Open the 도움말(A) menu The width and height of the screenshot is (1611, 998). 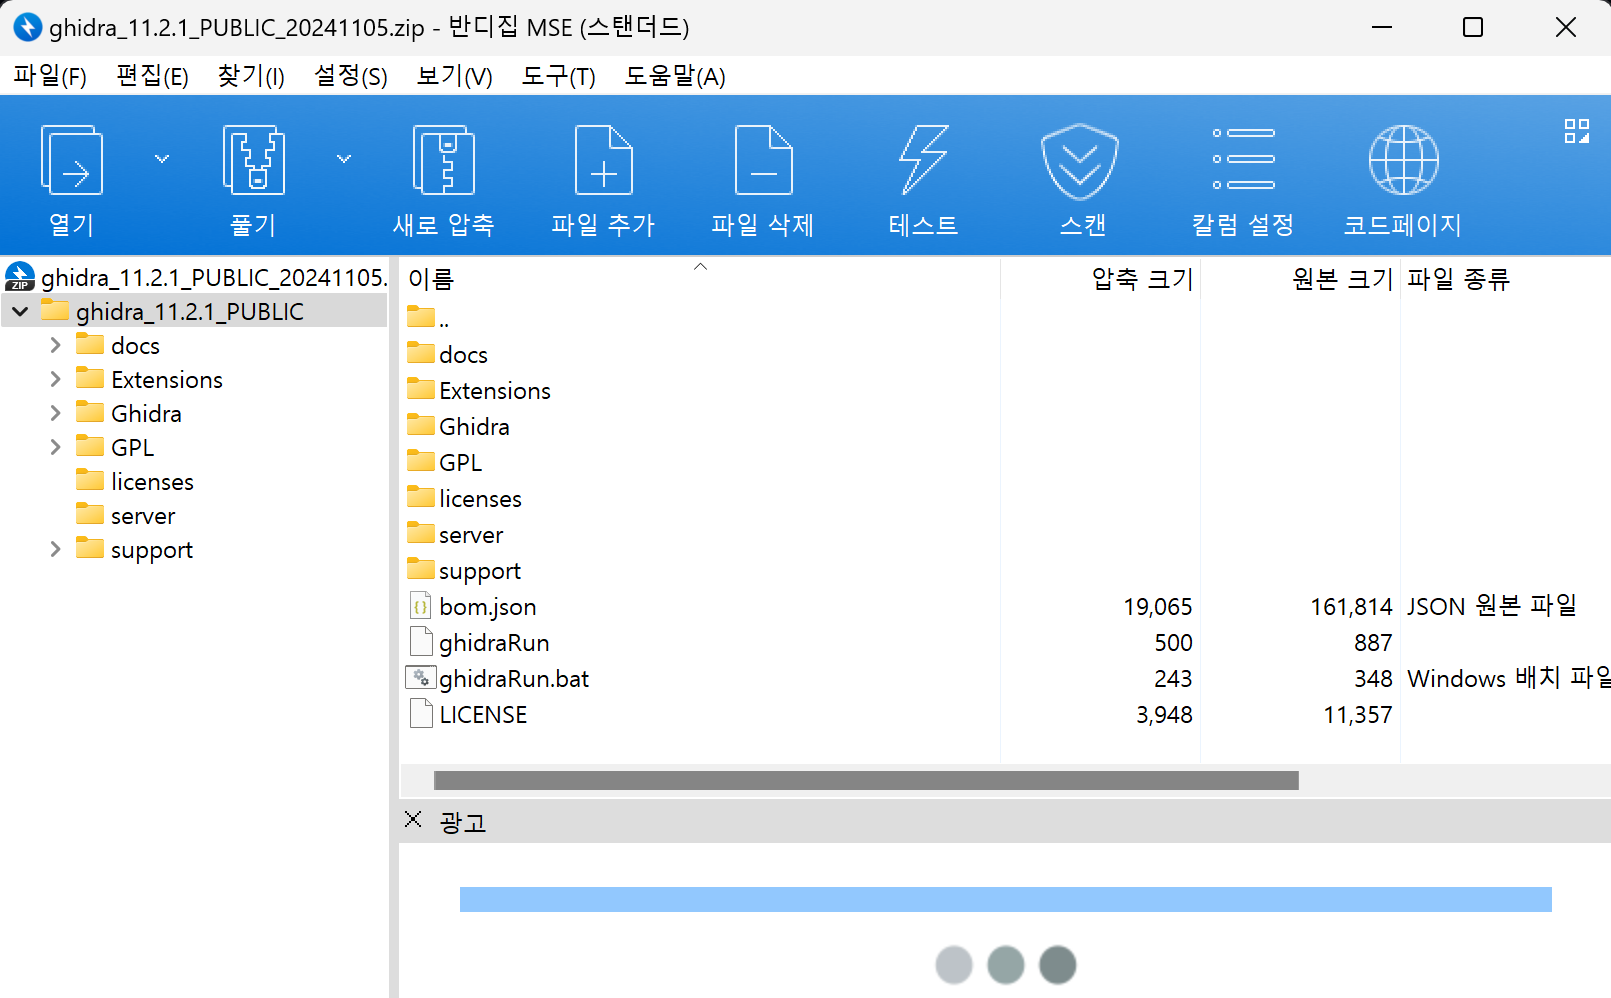coord(675,77)
